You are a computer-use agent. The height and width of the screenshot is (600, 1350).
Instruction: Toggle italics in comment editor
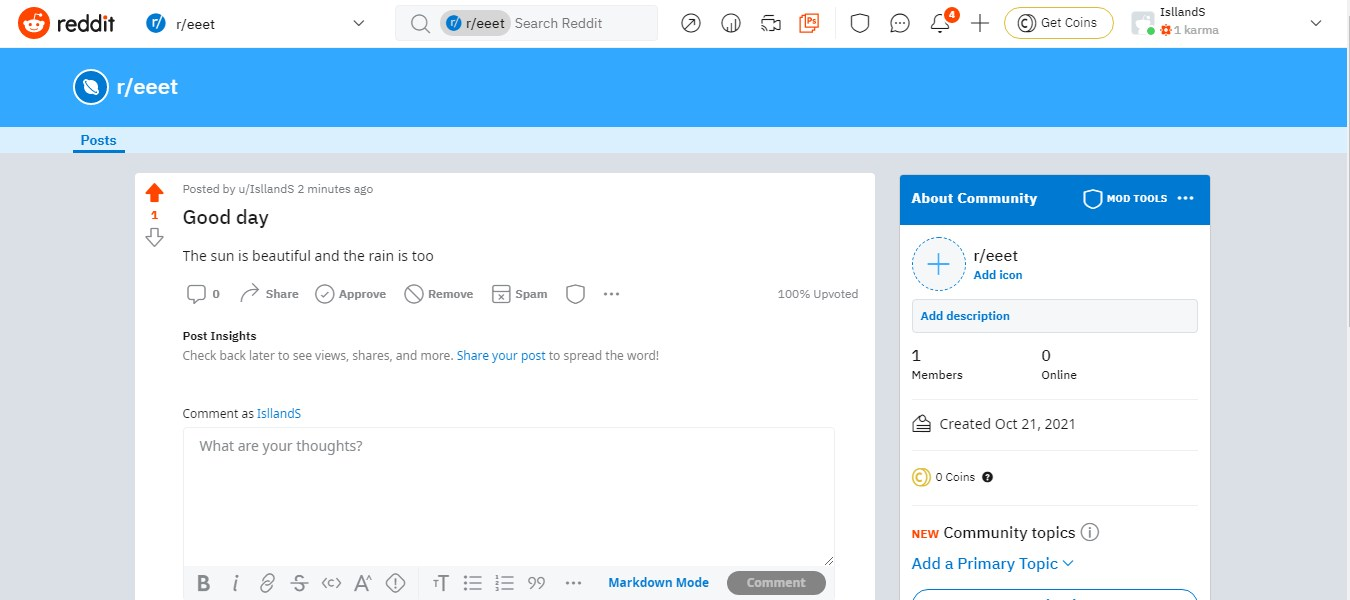(x=235, y=583)
